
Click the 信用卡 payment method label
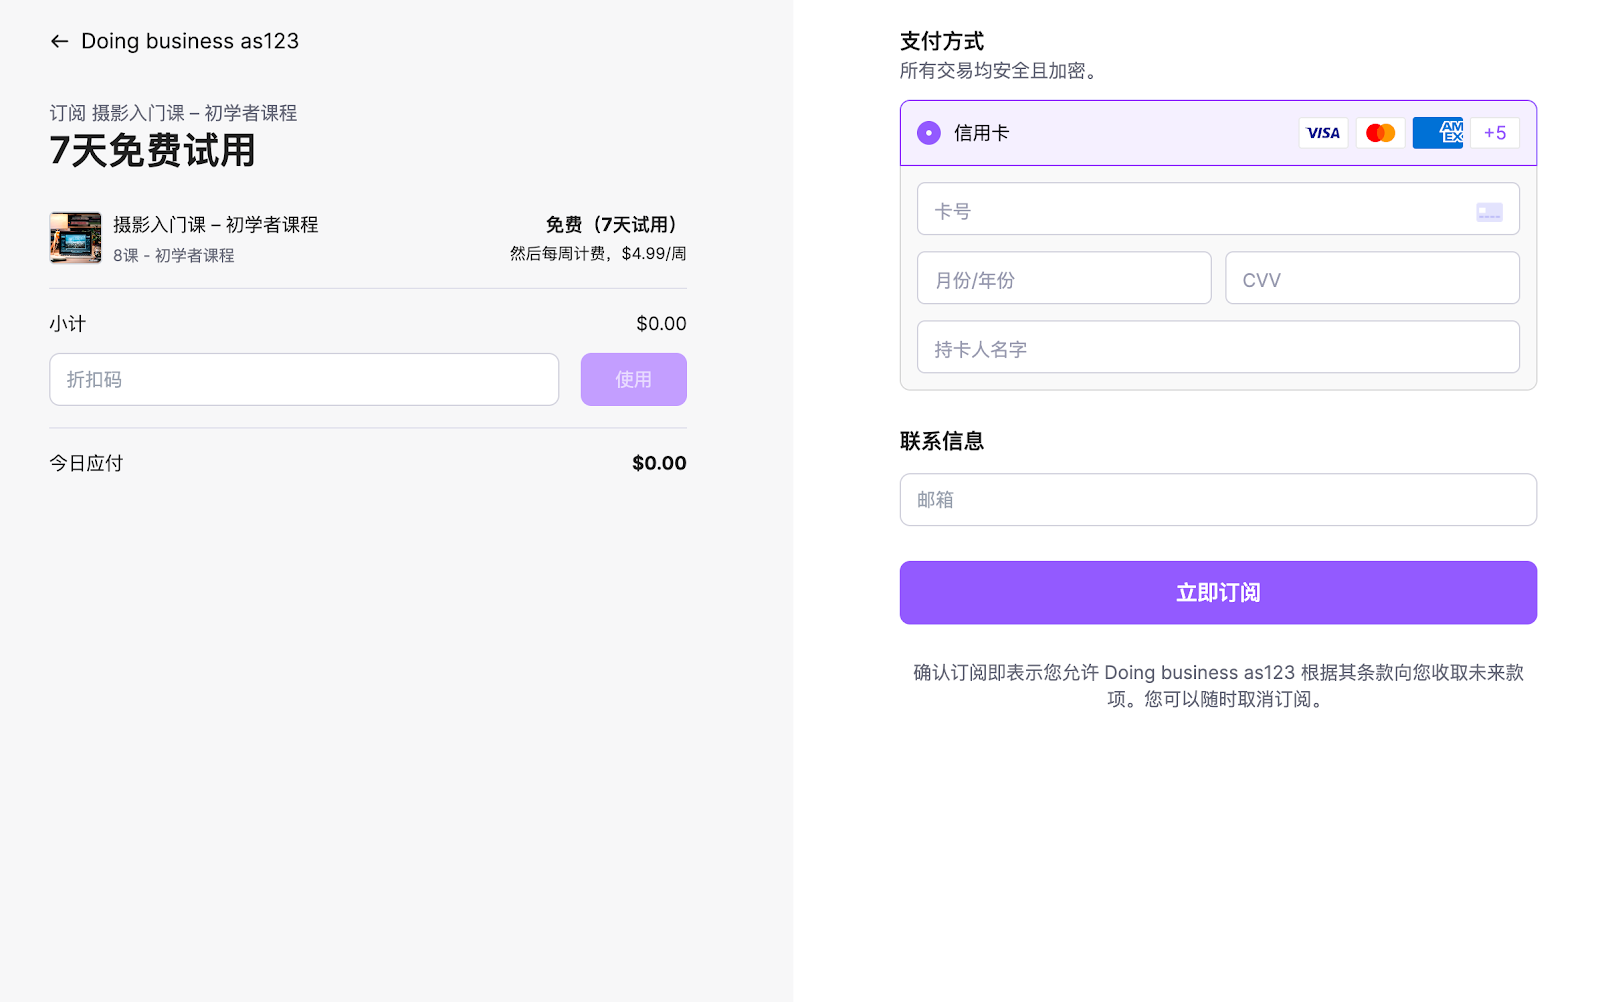click(x=981, y=133)
